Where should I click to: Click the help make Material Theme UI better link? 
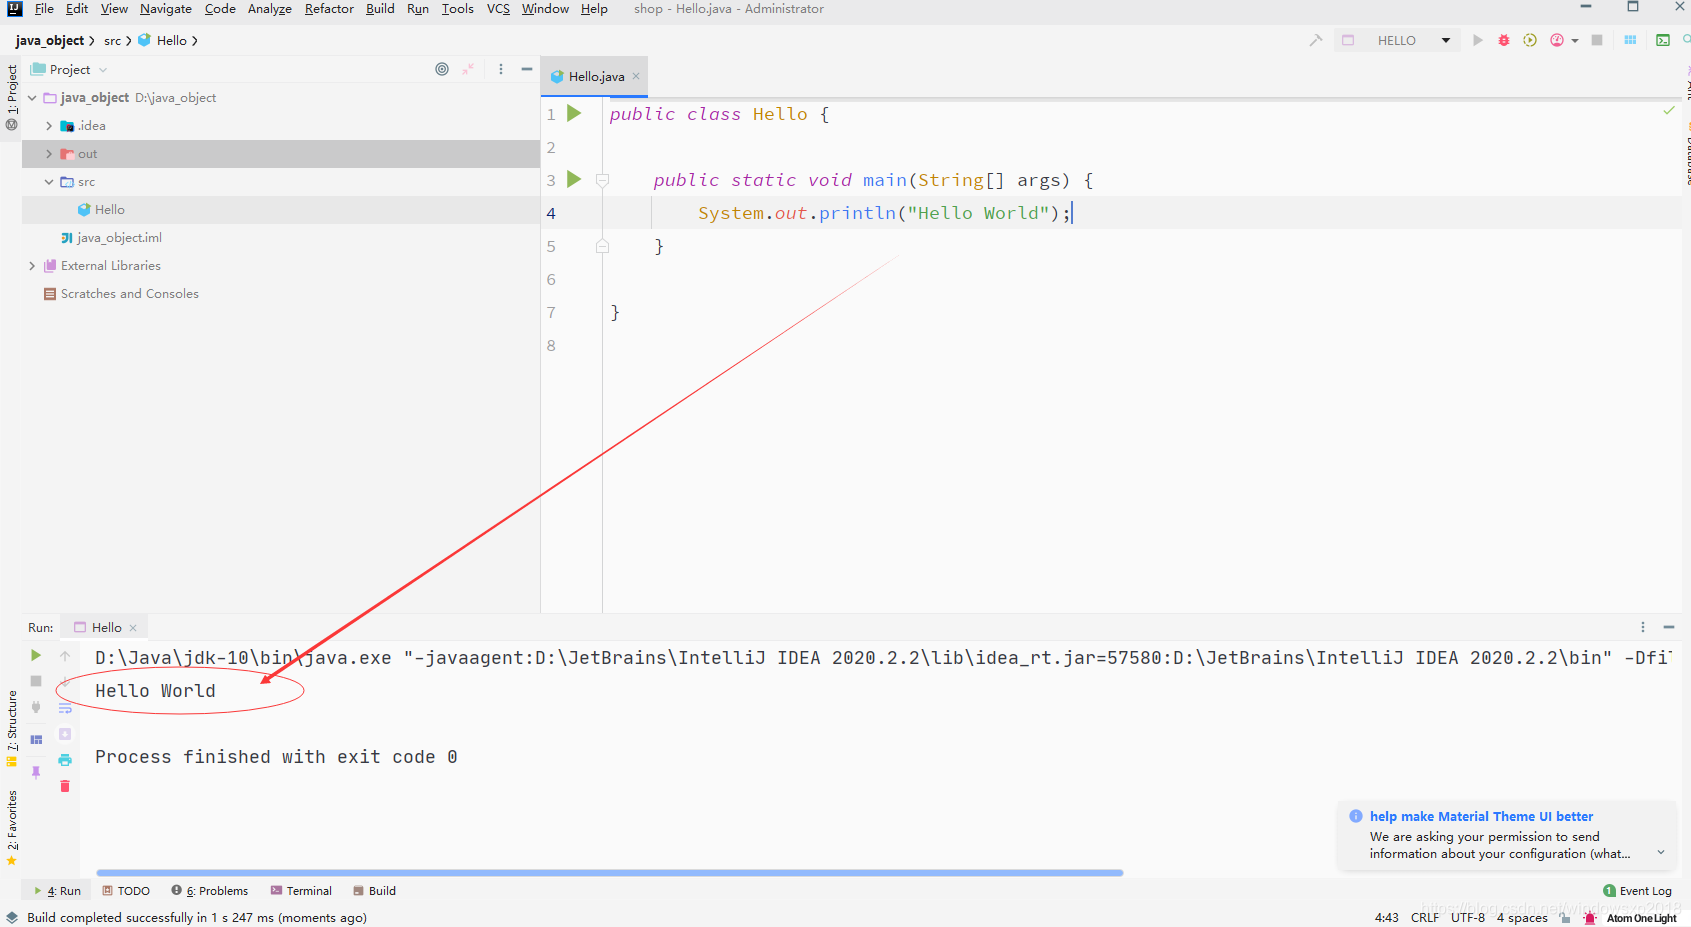tap(1481, 817)
